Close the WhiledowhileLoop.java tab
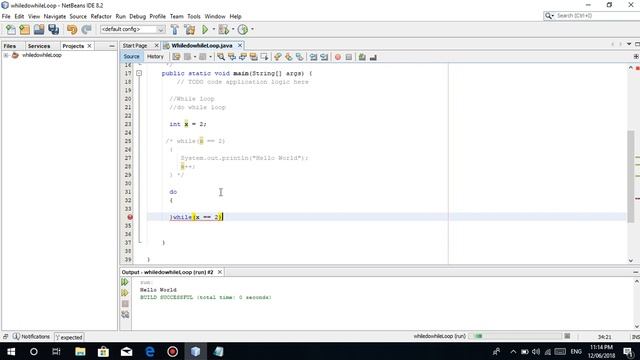 point(240,45)
